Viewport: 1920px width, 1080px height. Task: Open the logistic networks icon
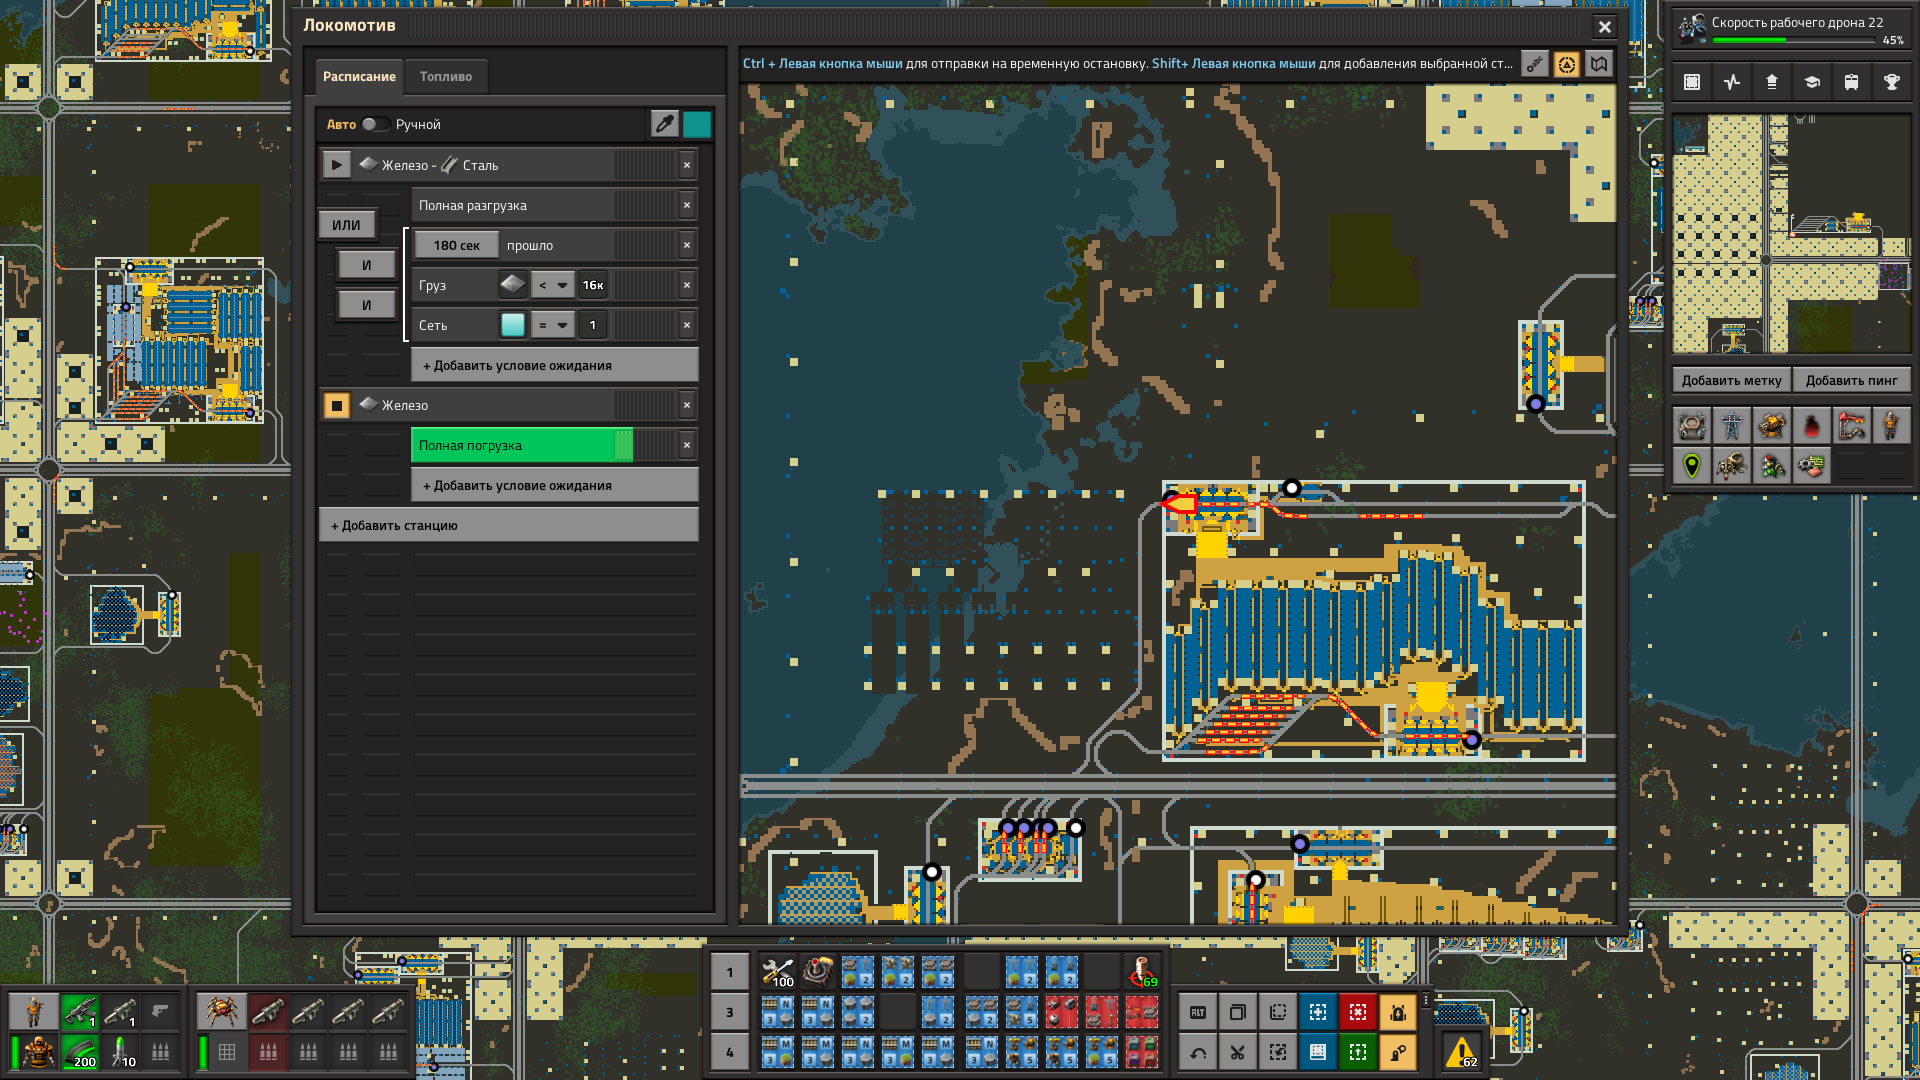tap(1772, 82)
